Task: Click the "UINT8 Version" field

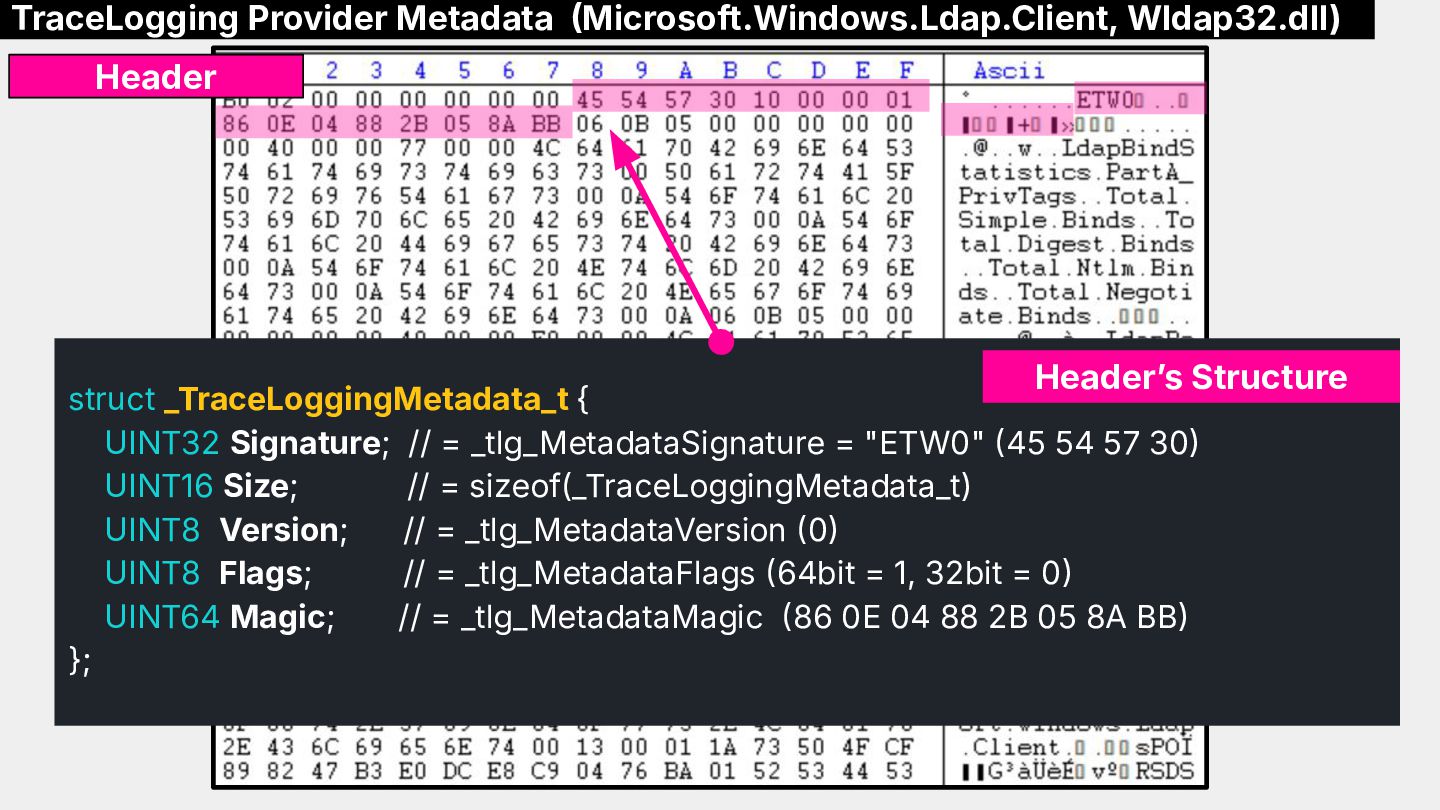Action: [x=226, y=530]
